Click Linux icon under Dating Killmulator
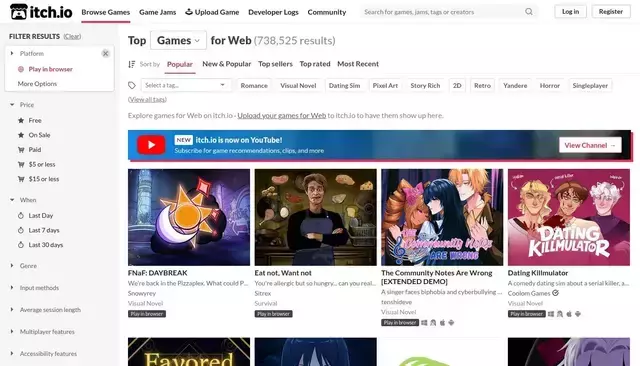This screenshot has width=640, height=366. pyautogui.click(x=560, y=314)
